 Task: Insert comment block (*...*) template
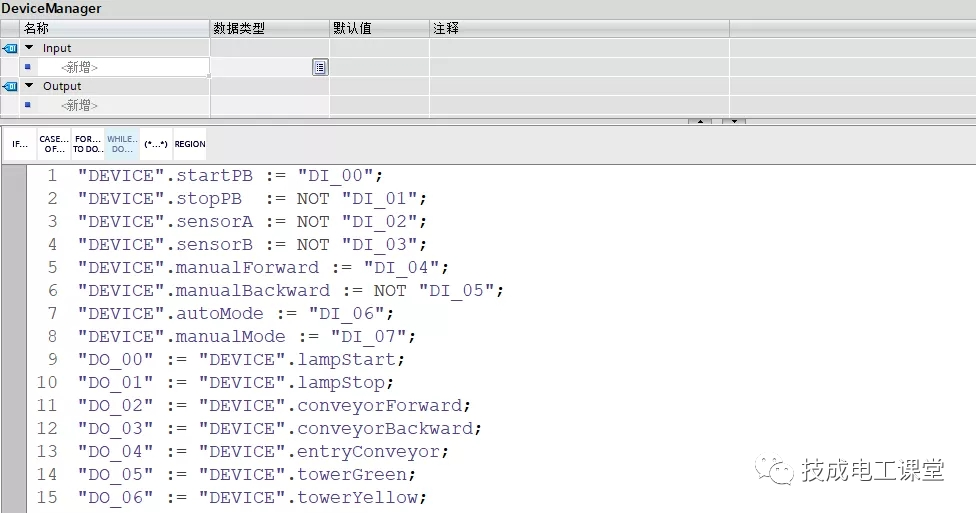point(156,144)
